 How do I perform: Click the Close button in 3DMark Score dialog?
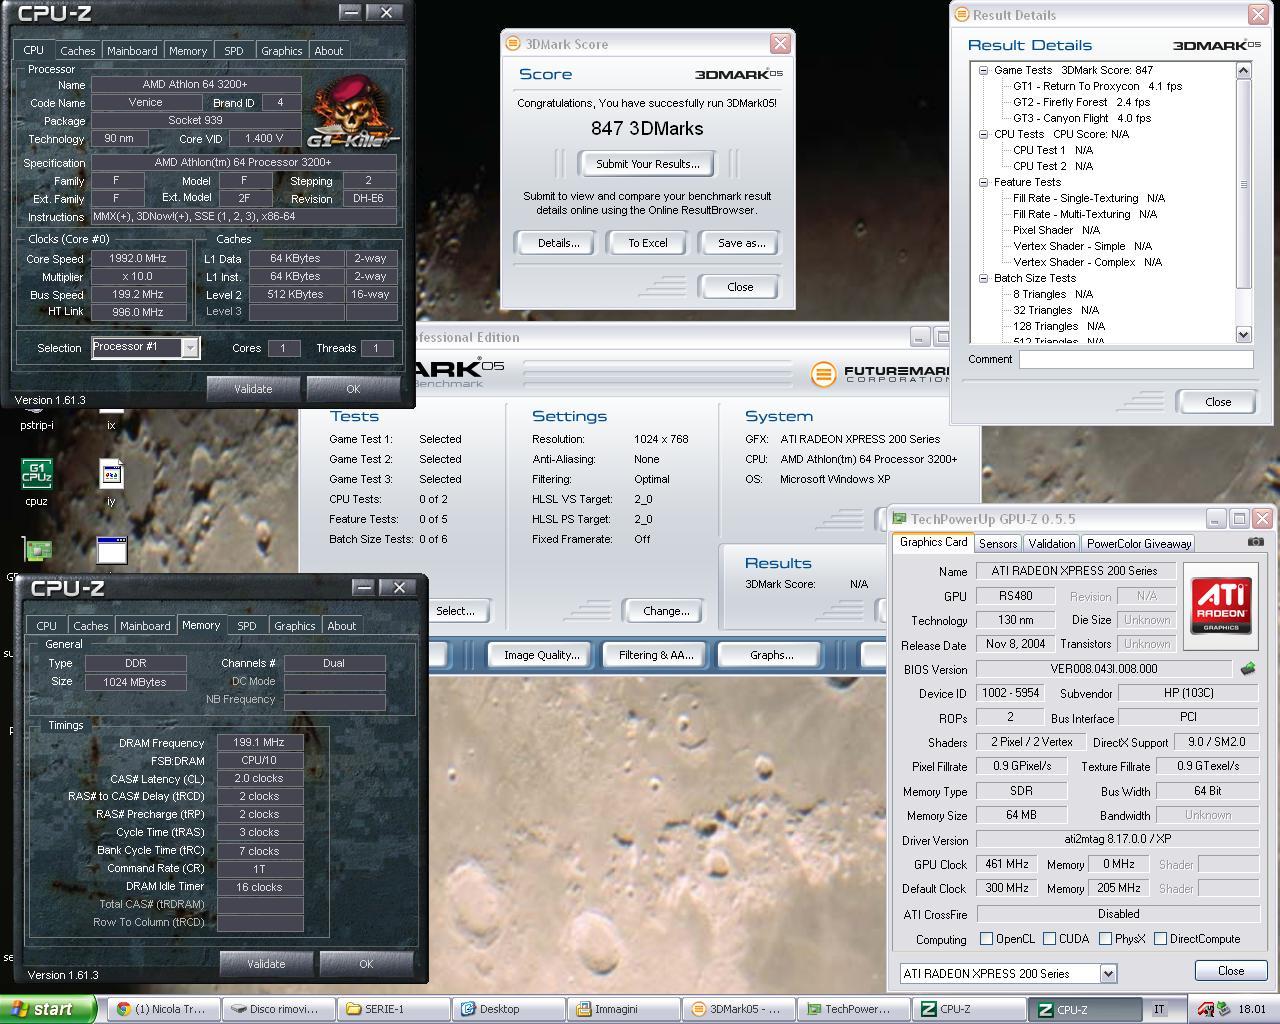740,287
